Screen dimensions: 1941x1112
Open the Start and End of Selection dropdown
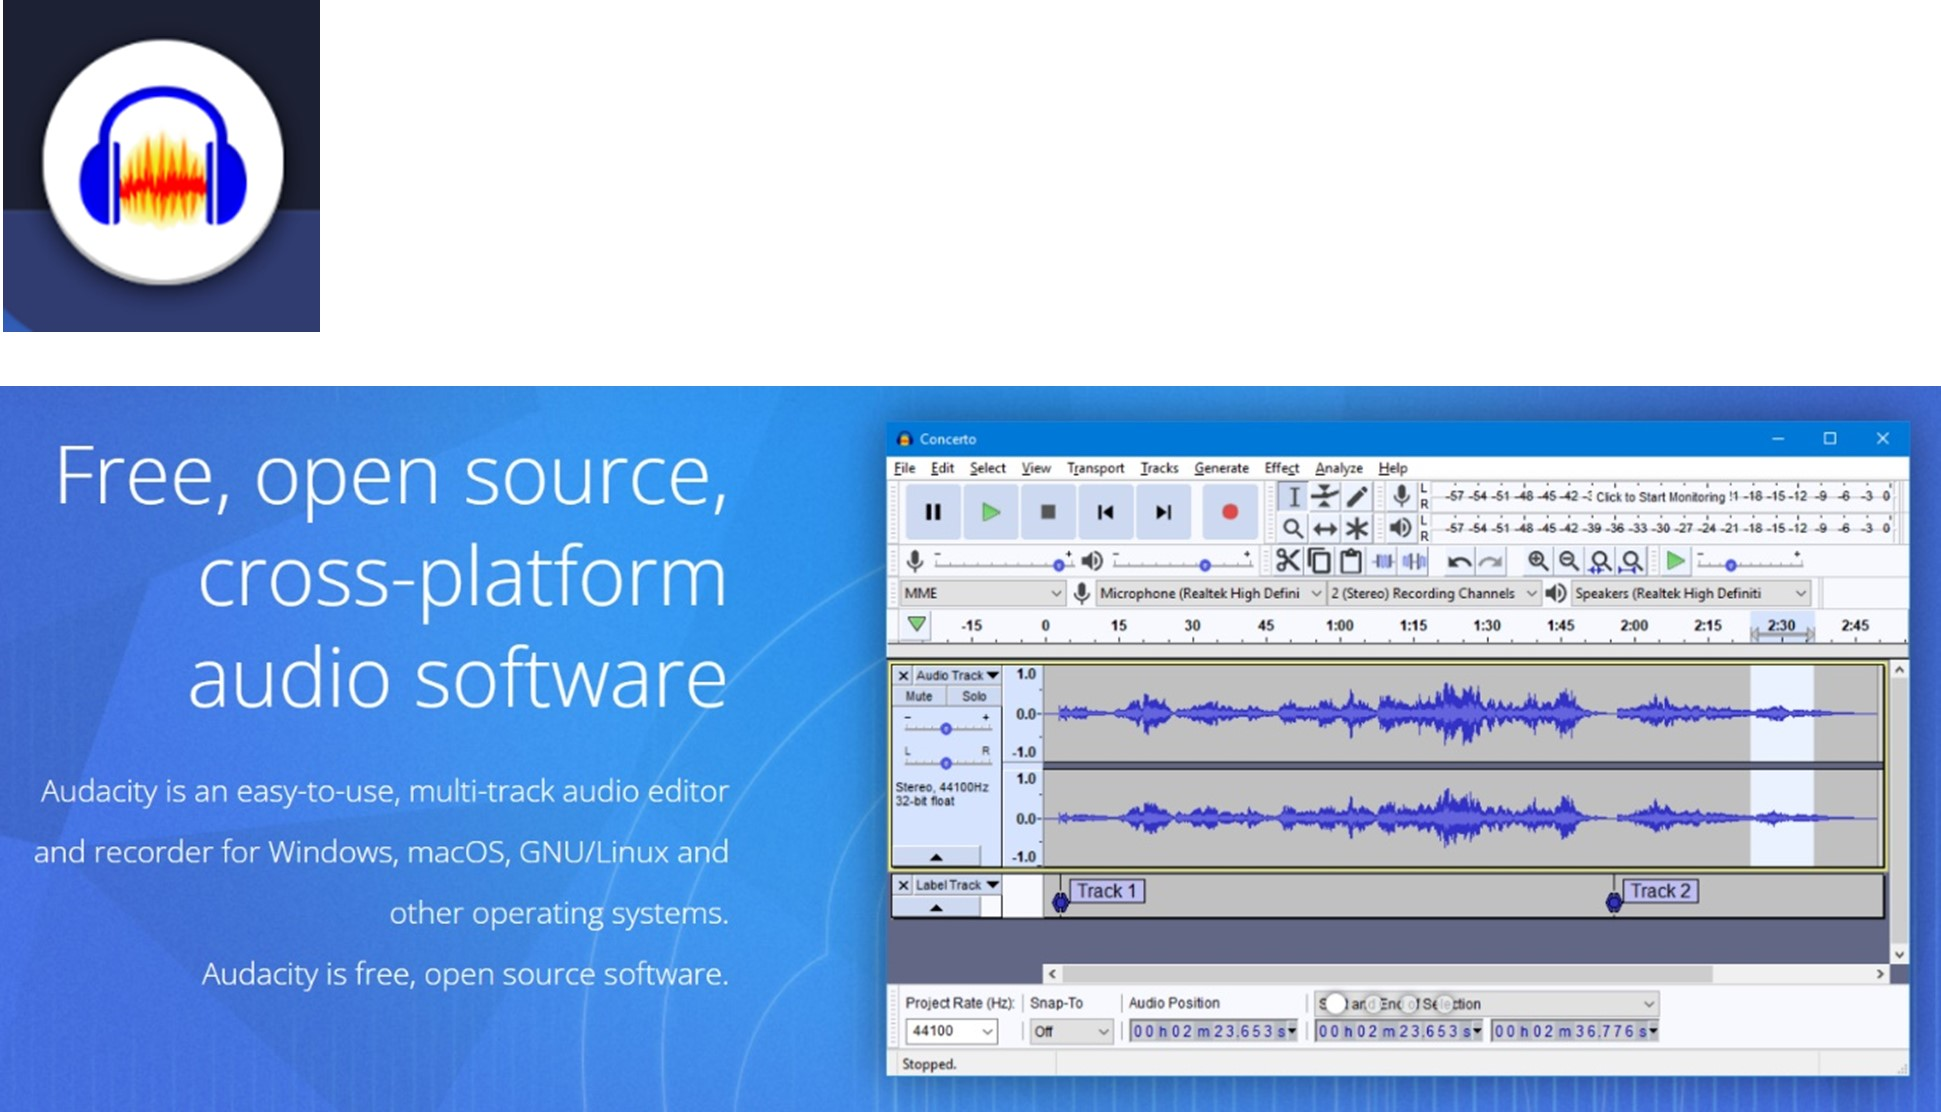coord(1486,1003)
